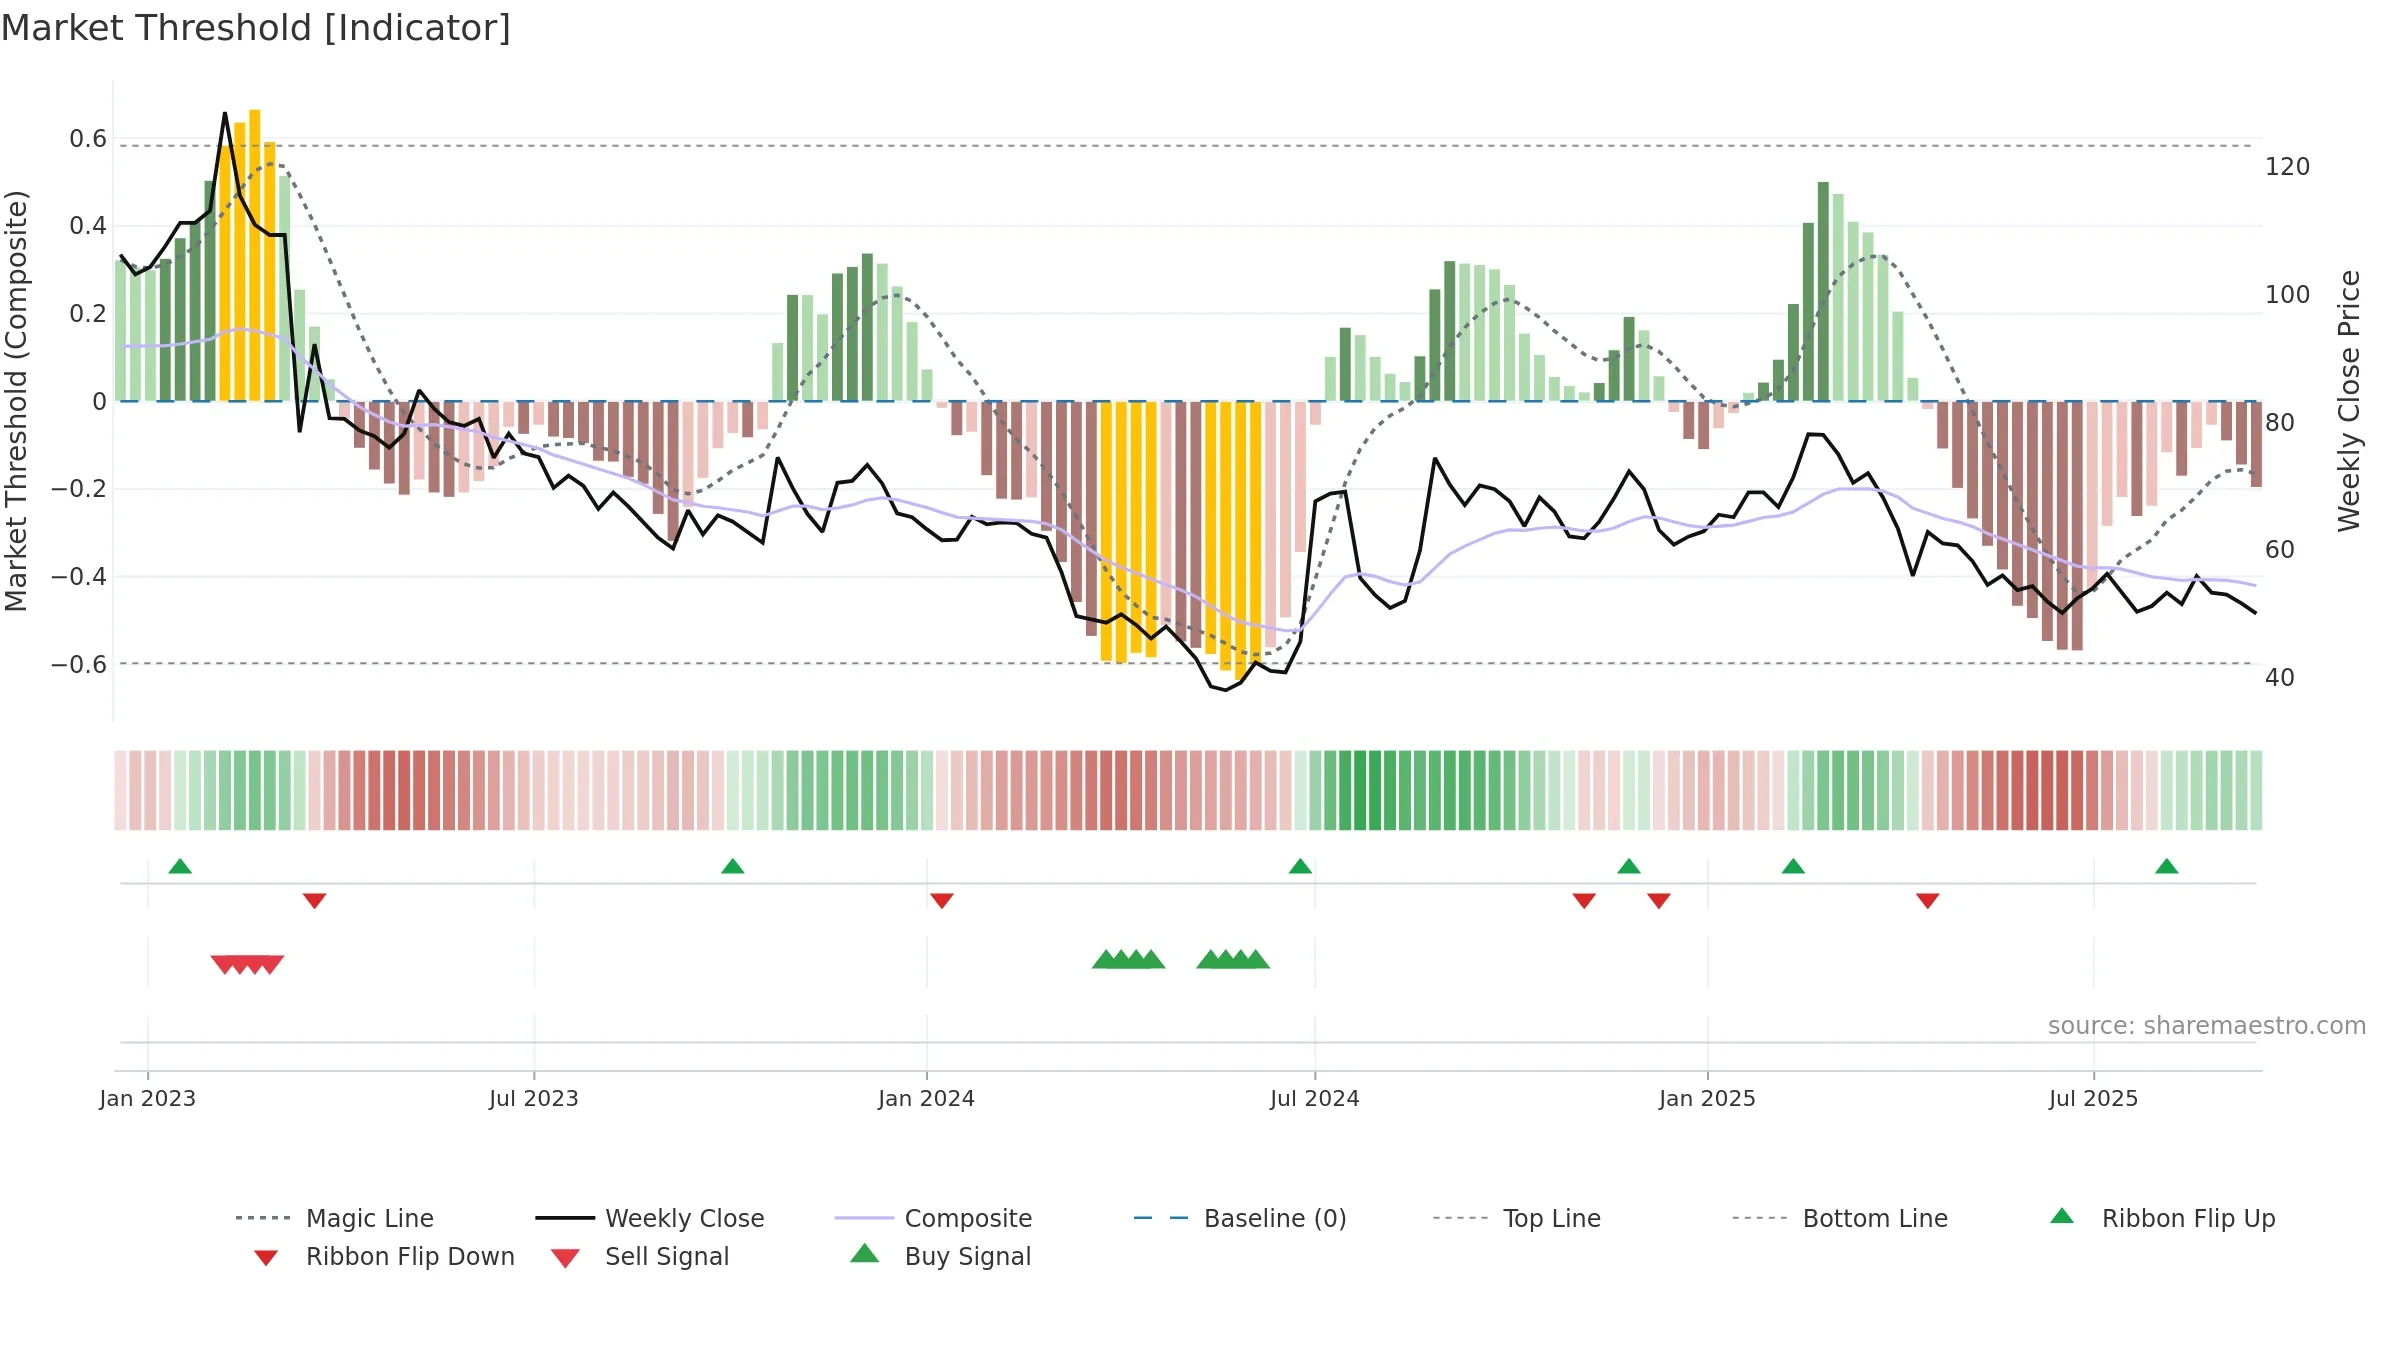
Task: Click the Jan 2023 x-axis label
Action: click(x=148, y=1098)
